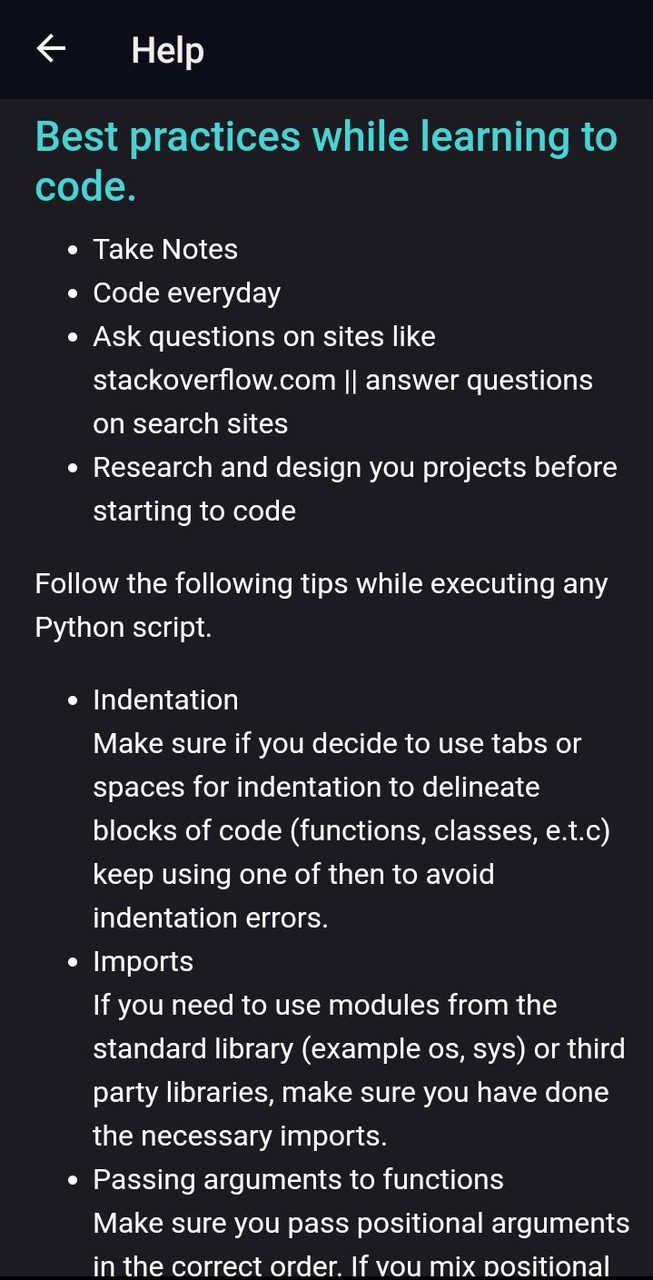Tap the heading Best practices while learning to code

325,160
